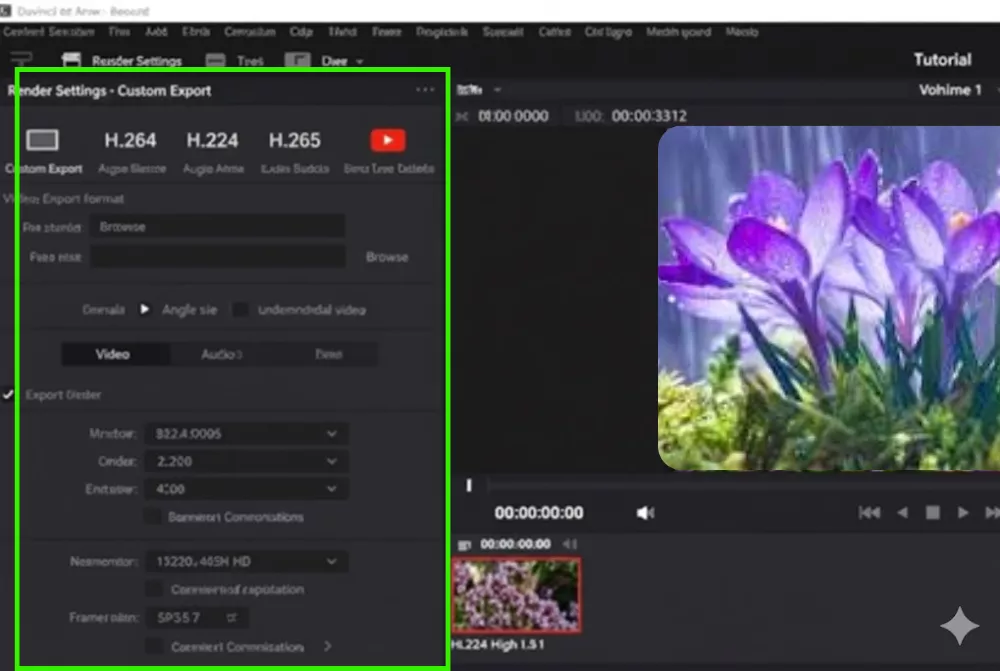Play the clip forward

tap(963, 513)
